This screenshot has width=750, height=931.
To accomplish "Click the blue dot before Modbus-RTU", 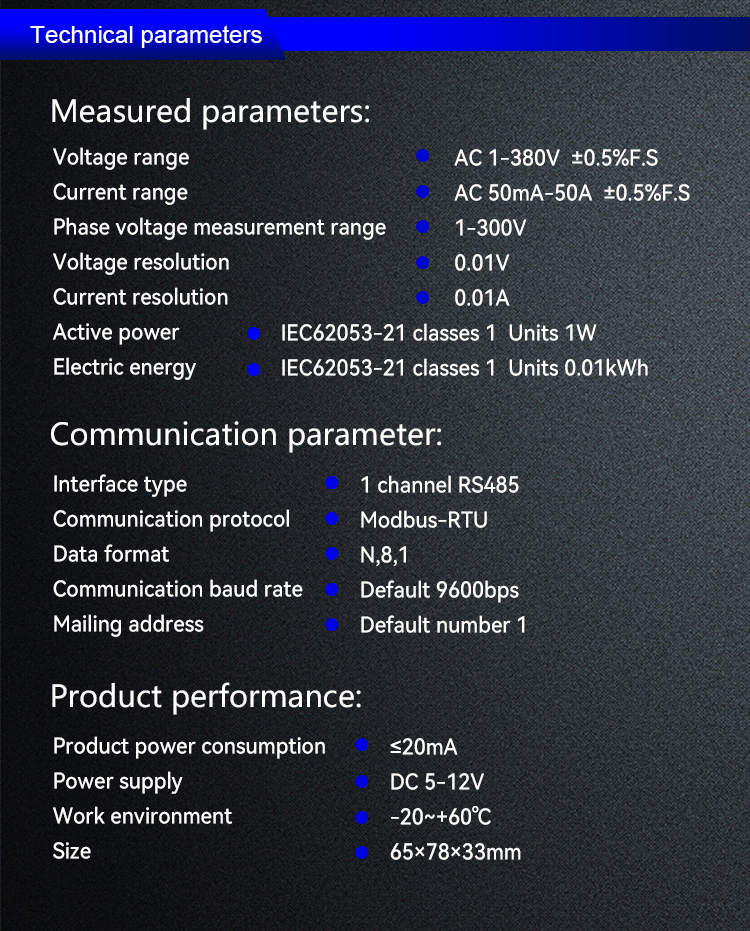I will (332, 519).
